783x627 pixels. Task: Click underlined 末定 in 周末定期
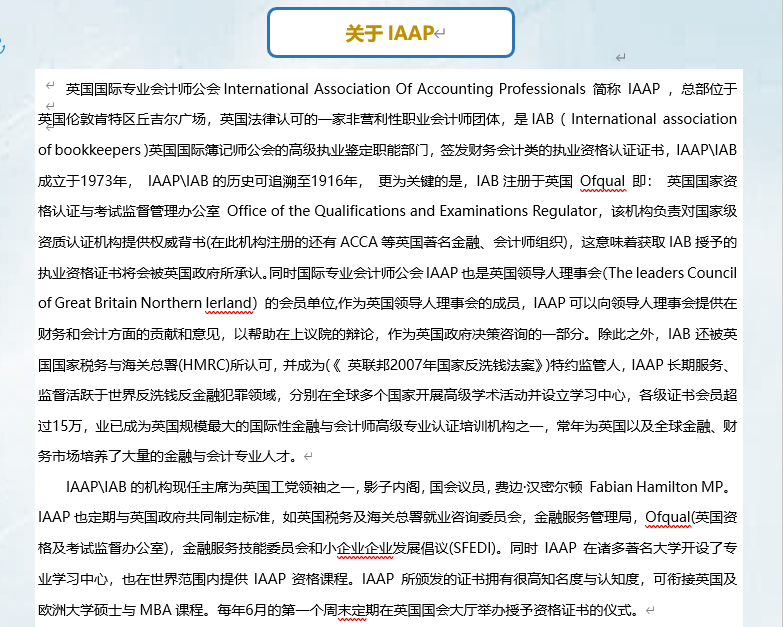click(352, 610)
